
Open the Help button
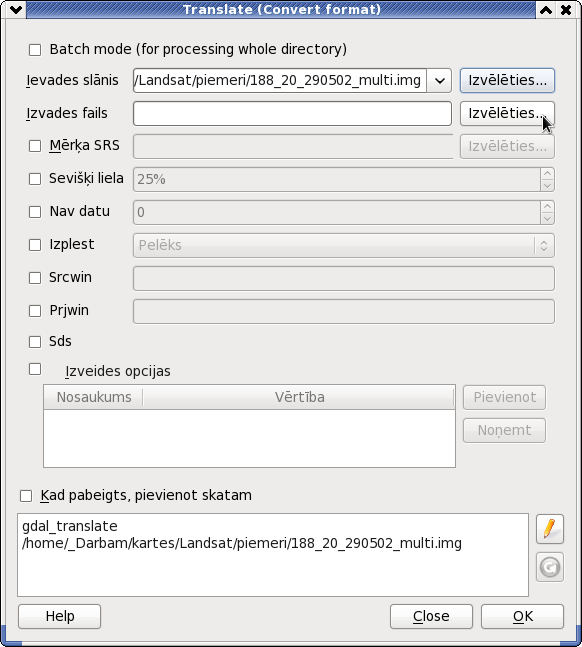(59, 616)
